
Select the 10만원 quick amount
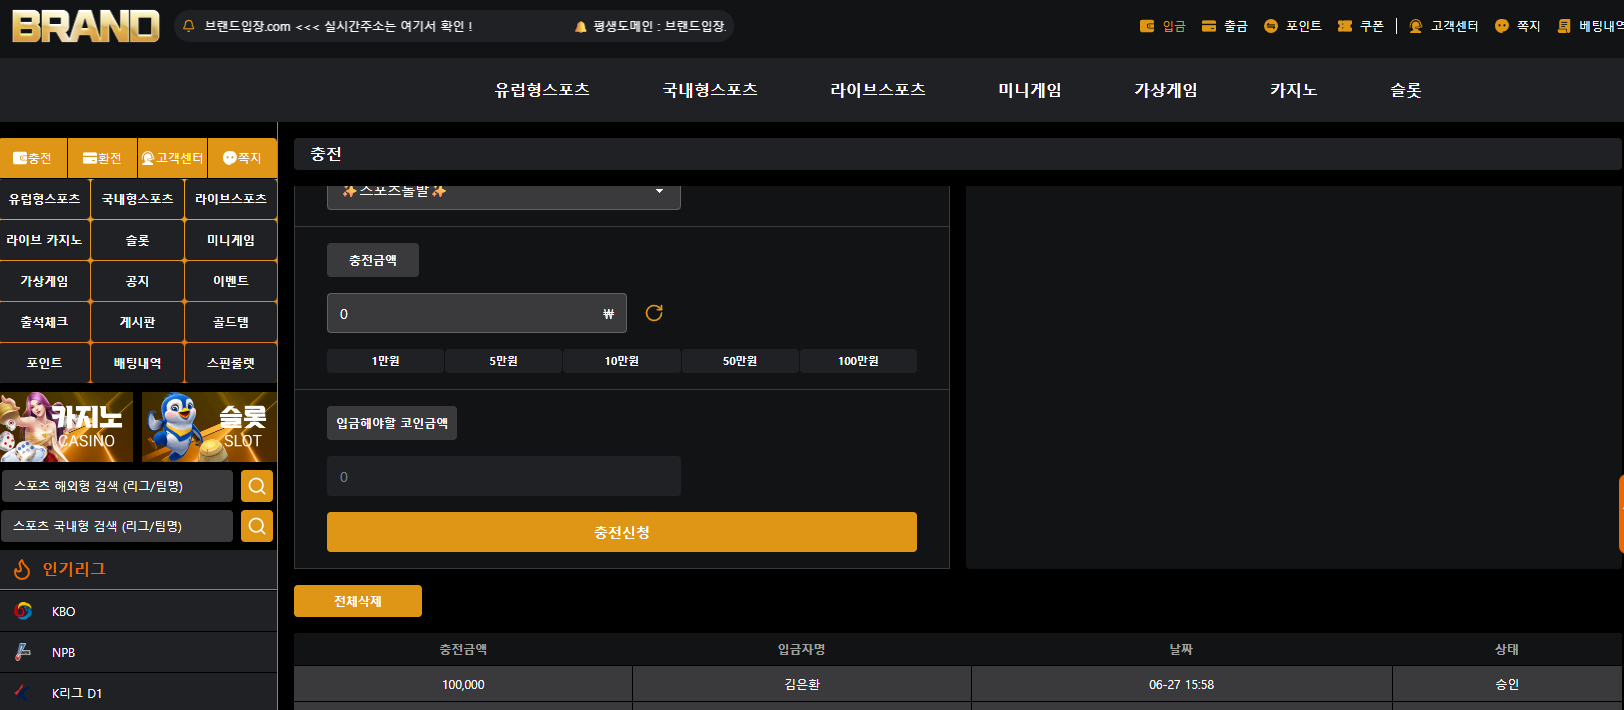[622, 361]
